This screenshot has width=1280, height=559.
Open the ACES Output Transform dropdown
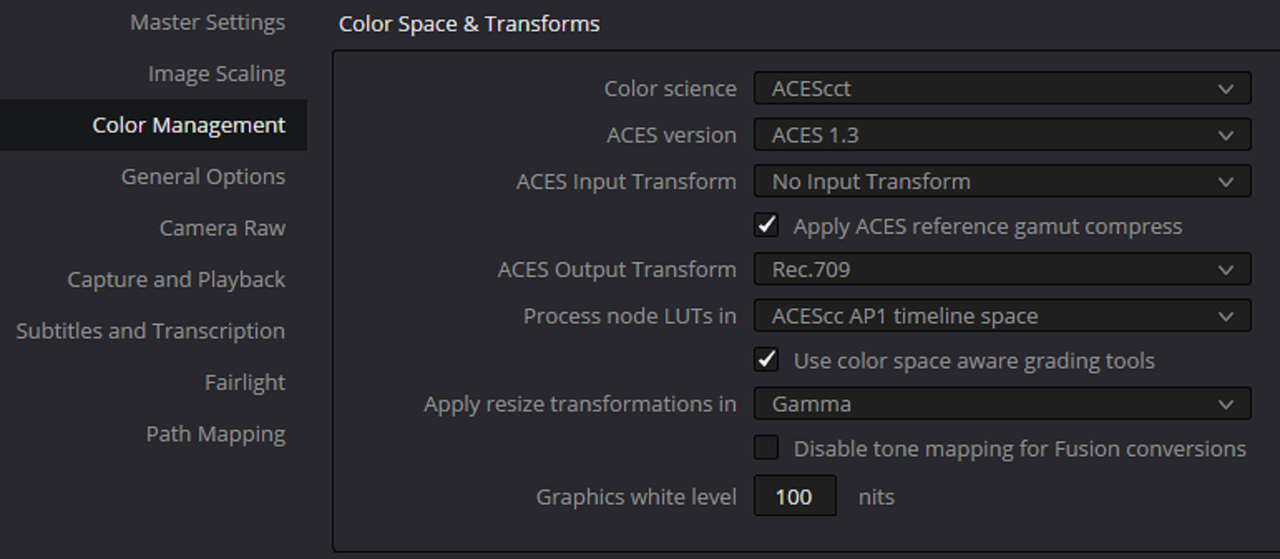[x=1001, y=269]
